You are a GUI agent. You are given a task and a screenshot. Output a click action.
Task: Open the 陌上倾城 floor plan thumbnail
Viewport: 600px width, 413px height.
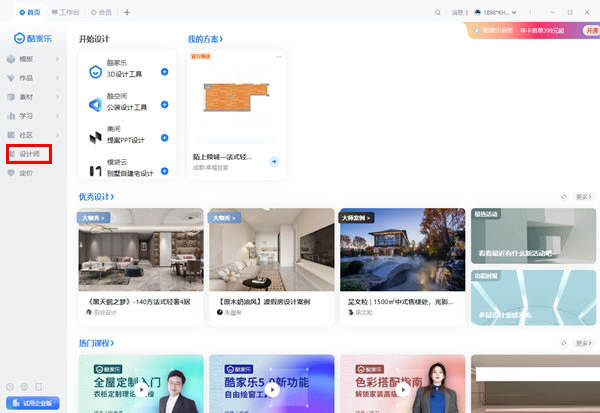(x=236, y=98)
